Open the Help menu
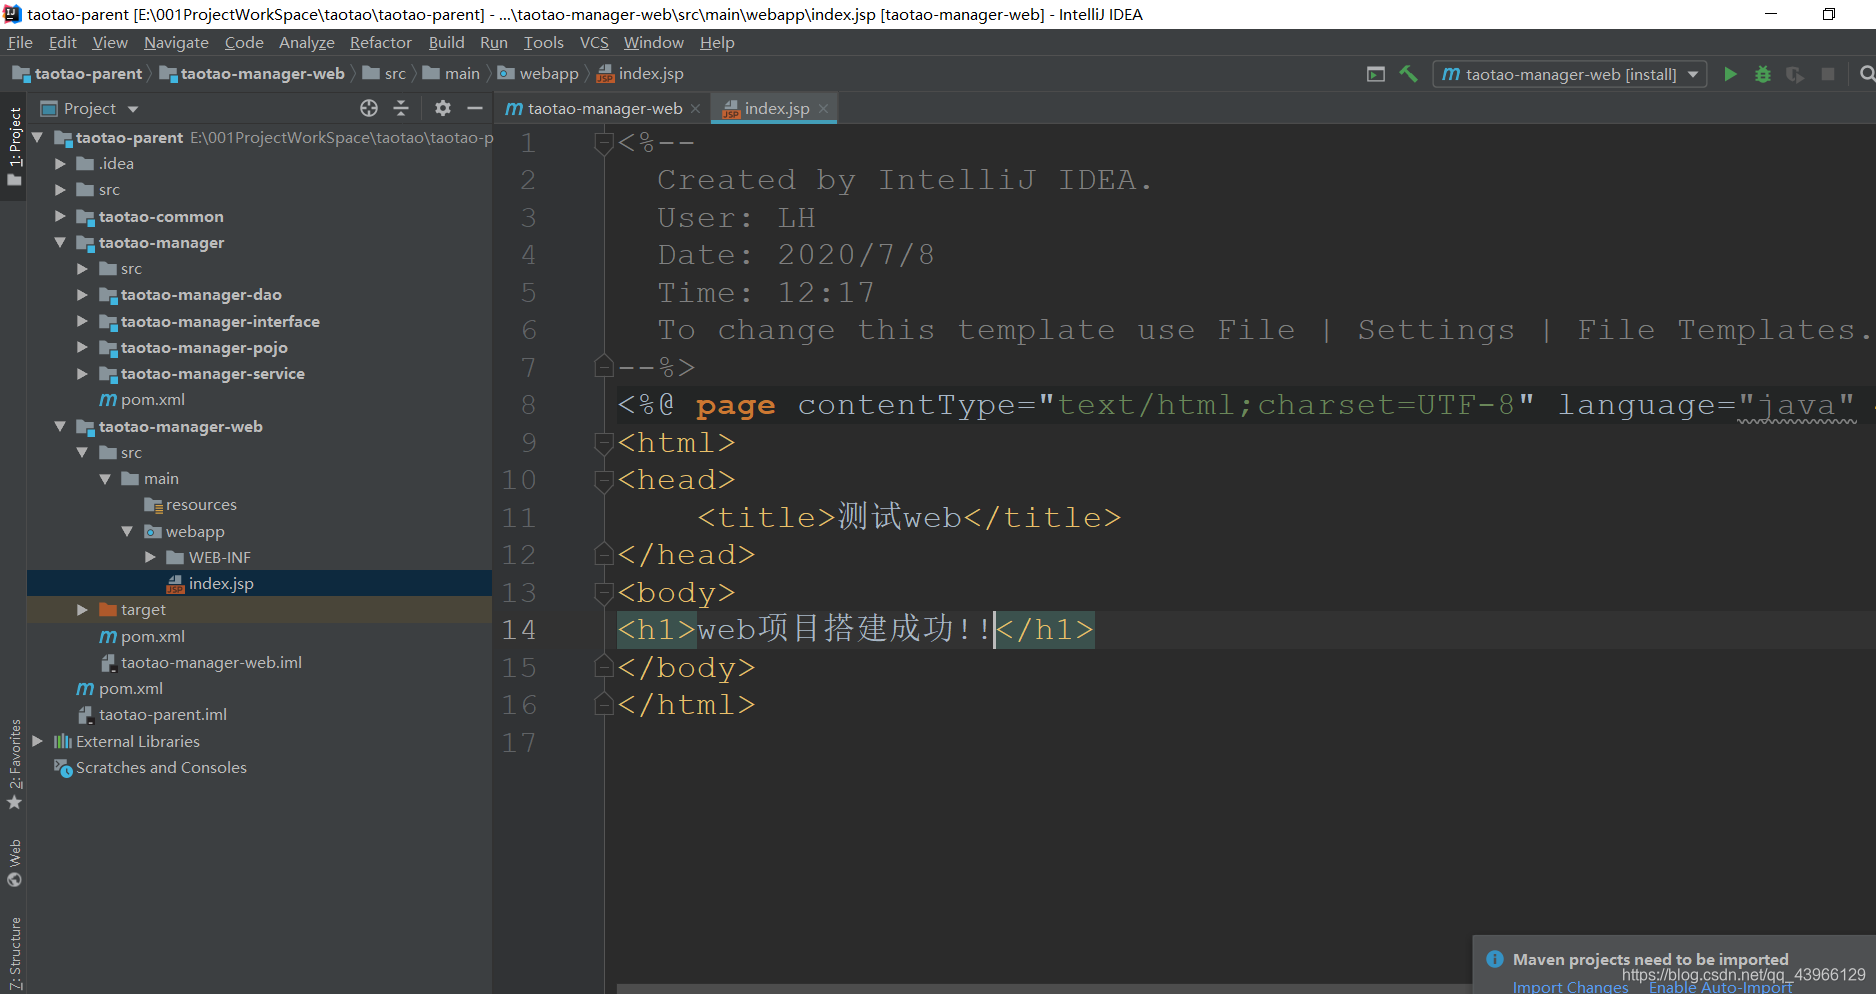1876x994 pixels. (717, 42)
